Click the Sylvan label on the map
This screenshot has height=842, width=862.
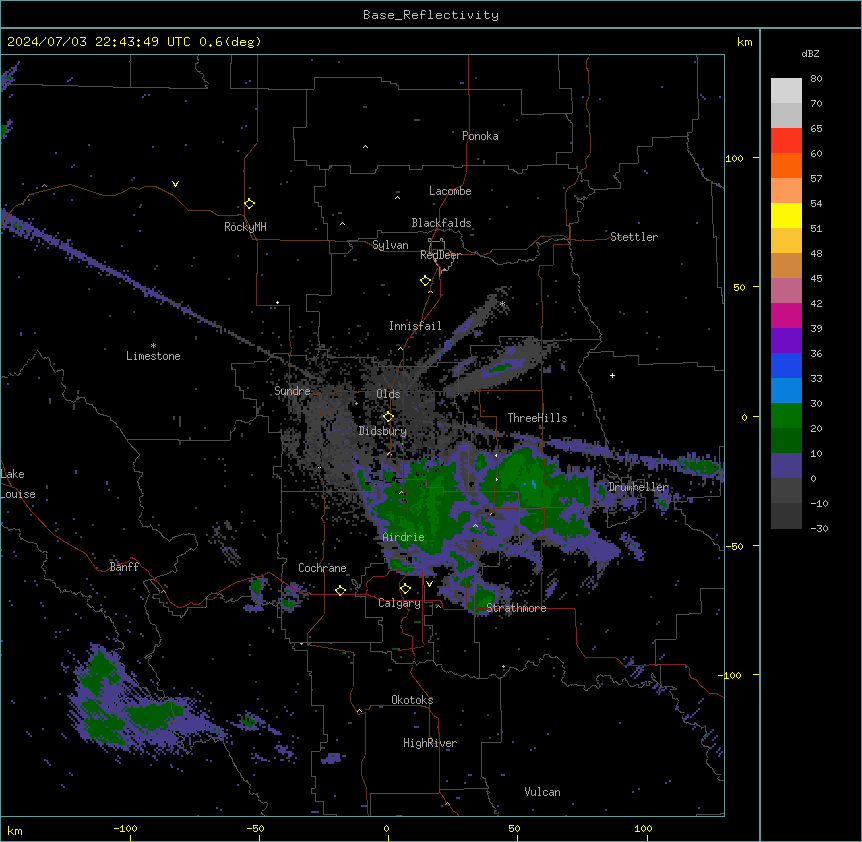pos(390,245)
